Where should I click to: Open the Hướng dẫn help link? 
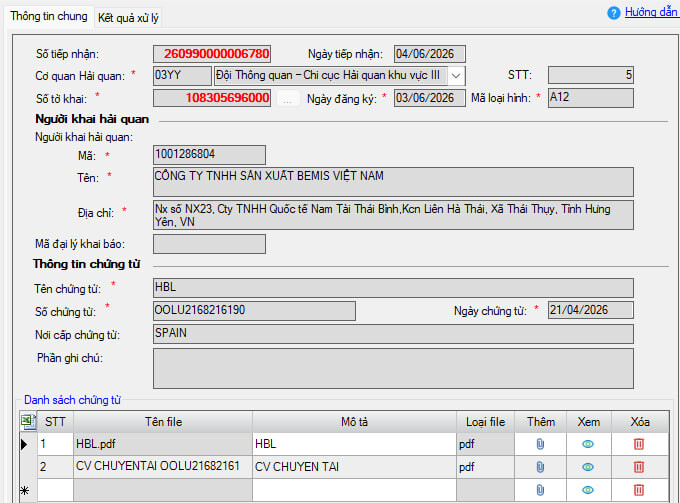651,12
